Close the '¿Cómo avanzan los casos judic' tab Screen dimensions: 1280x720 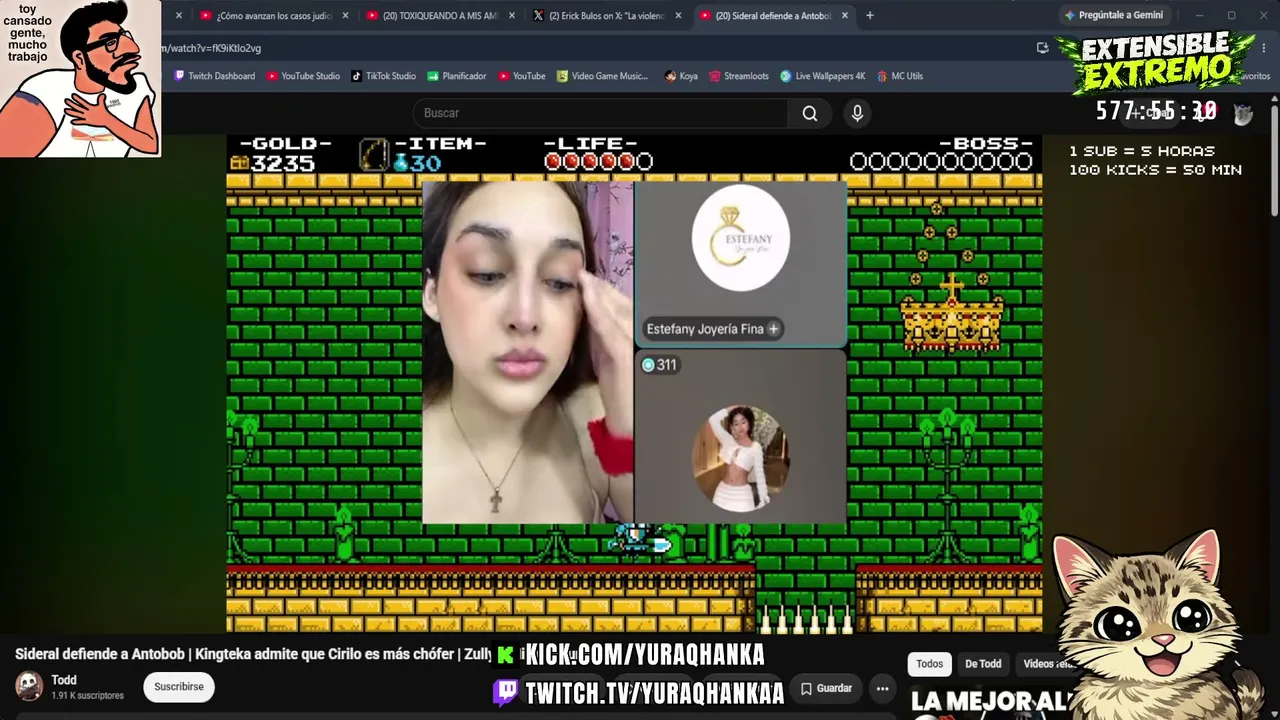click(x=346, y=16)
